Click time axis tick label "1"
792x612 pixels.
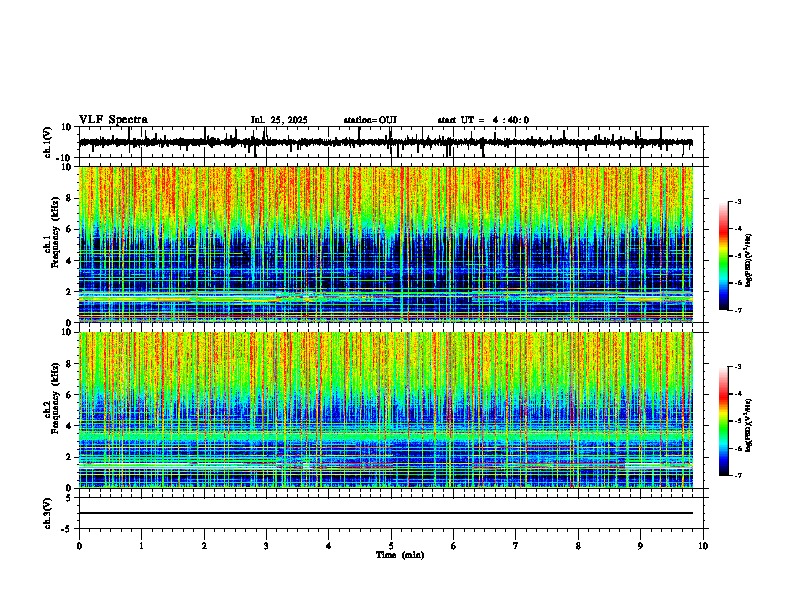[141, 546]
